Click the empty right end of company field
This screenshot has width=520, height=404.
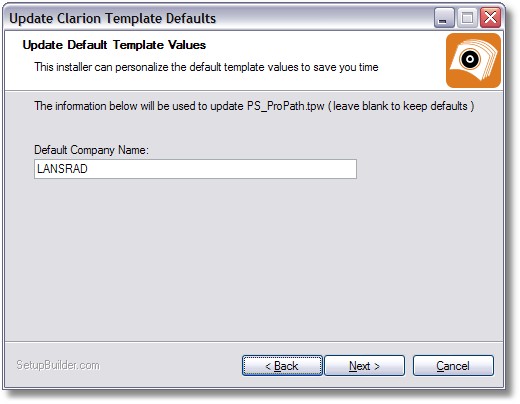coord(300,169)
